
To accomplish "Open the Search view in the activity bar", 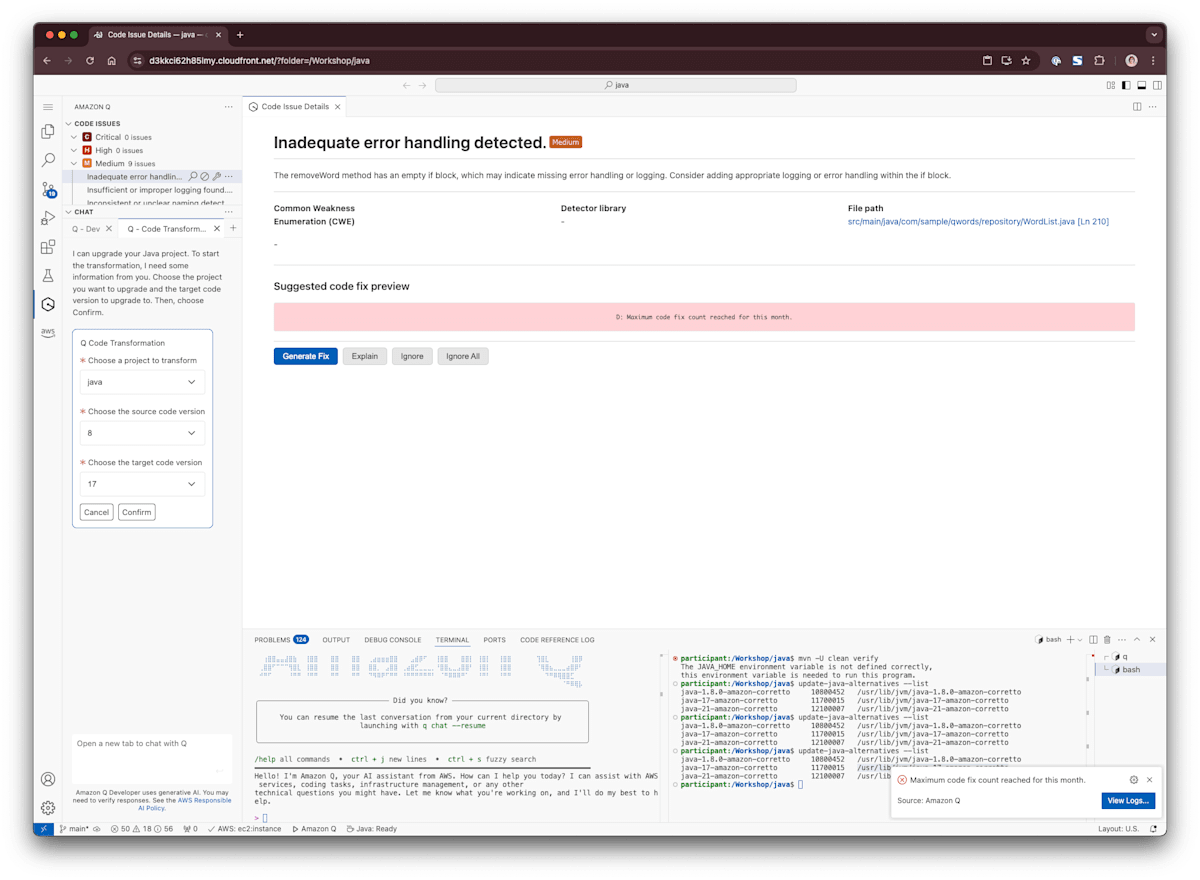I will click(x=47, y=160).
